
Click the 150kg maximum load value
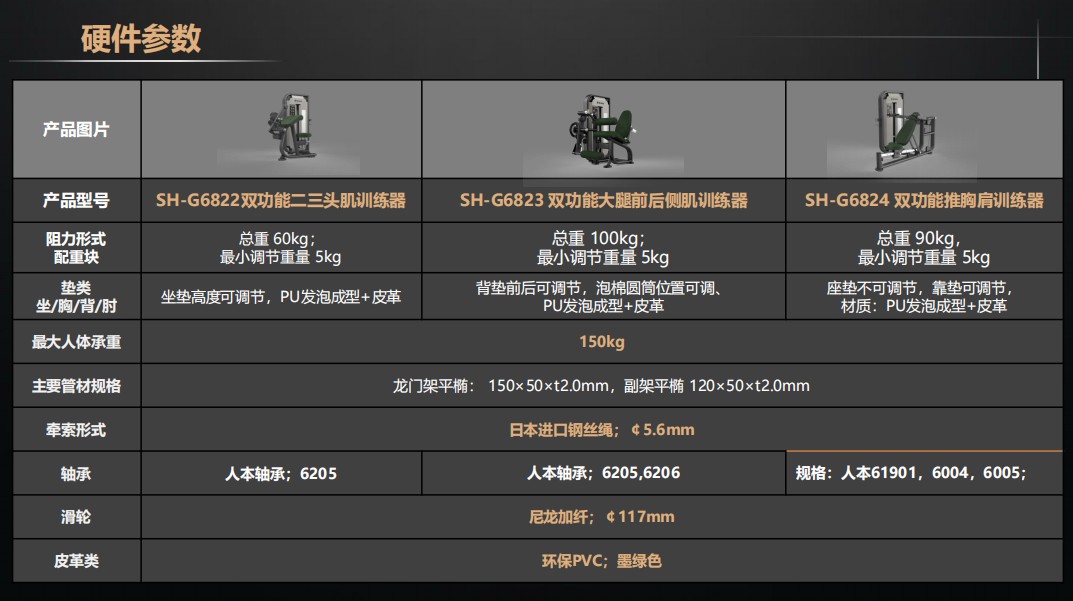[601, 342]
